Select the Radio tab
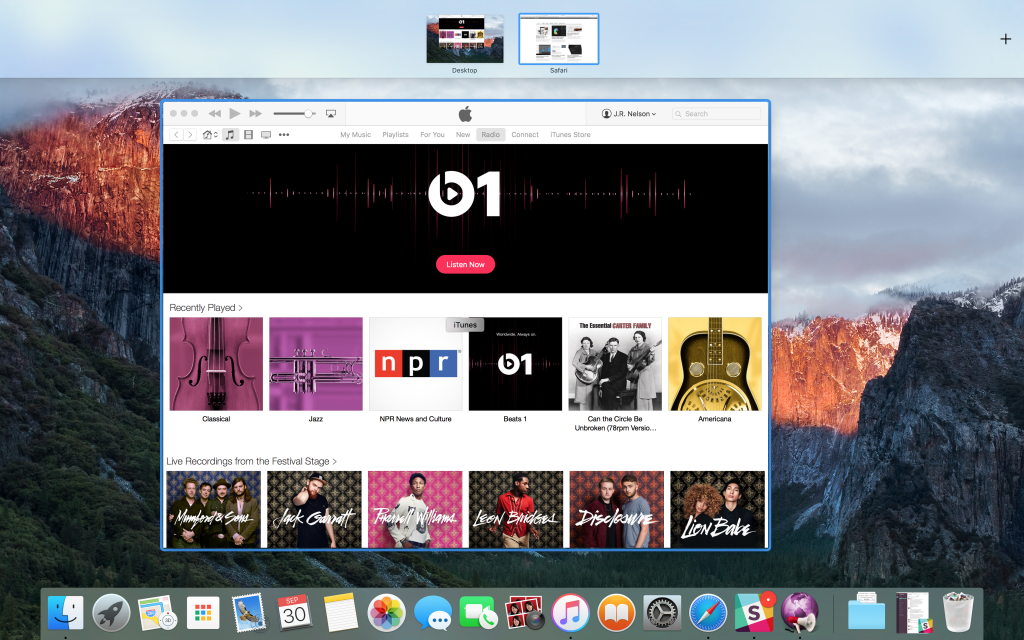The height and width of the screenshot is (640, 1024). [490, 135]
